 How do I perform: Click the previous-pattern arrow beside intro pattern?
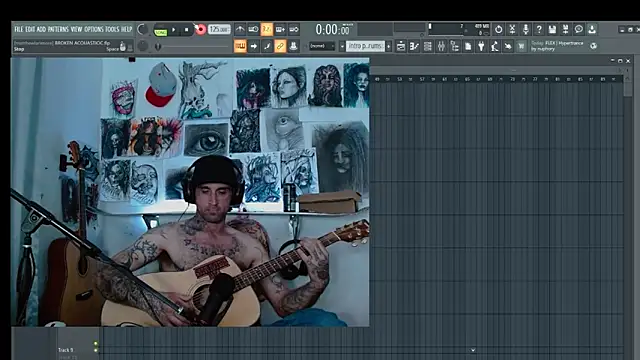tap(342, 46)
